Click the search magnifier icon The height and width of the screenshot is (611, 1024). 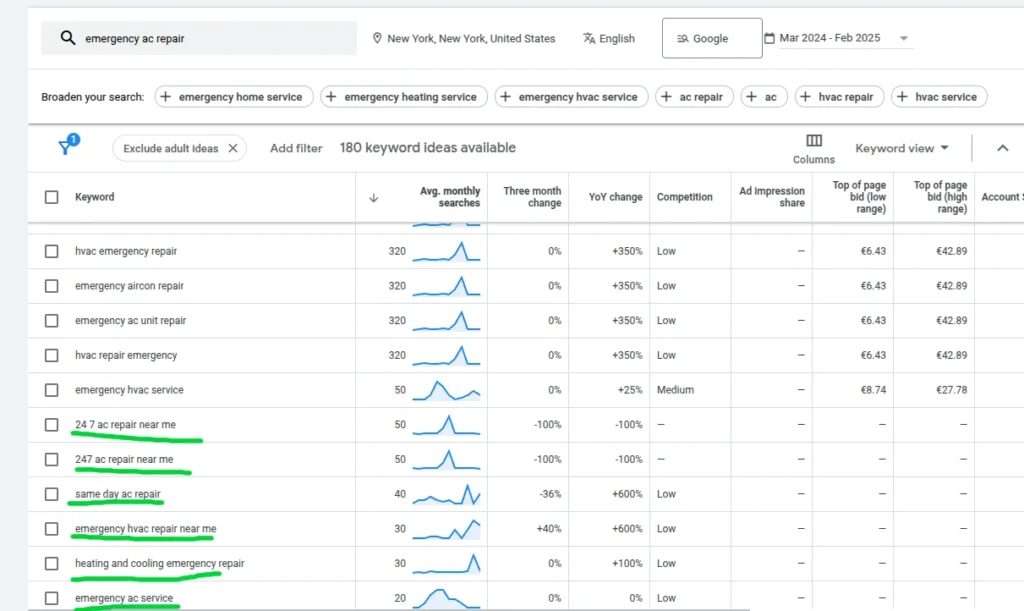(68, 38)
